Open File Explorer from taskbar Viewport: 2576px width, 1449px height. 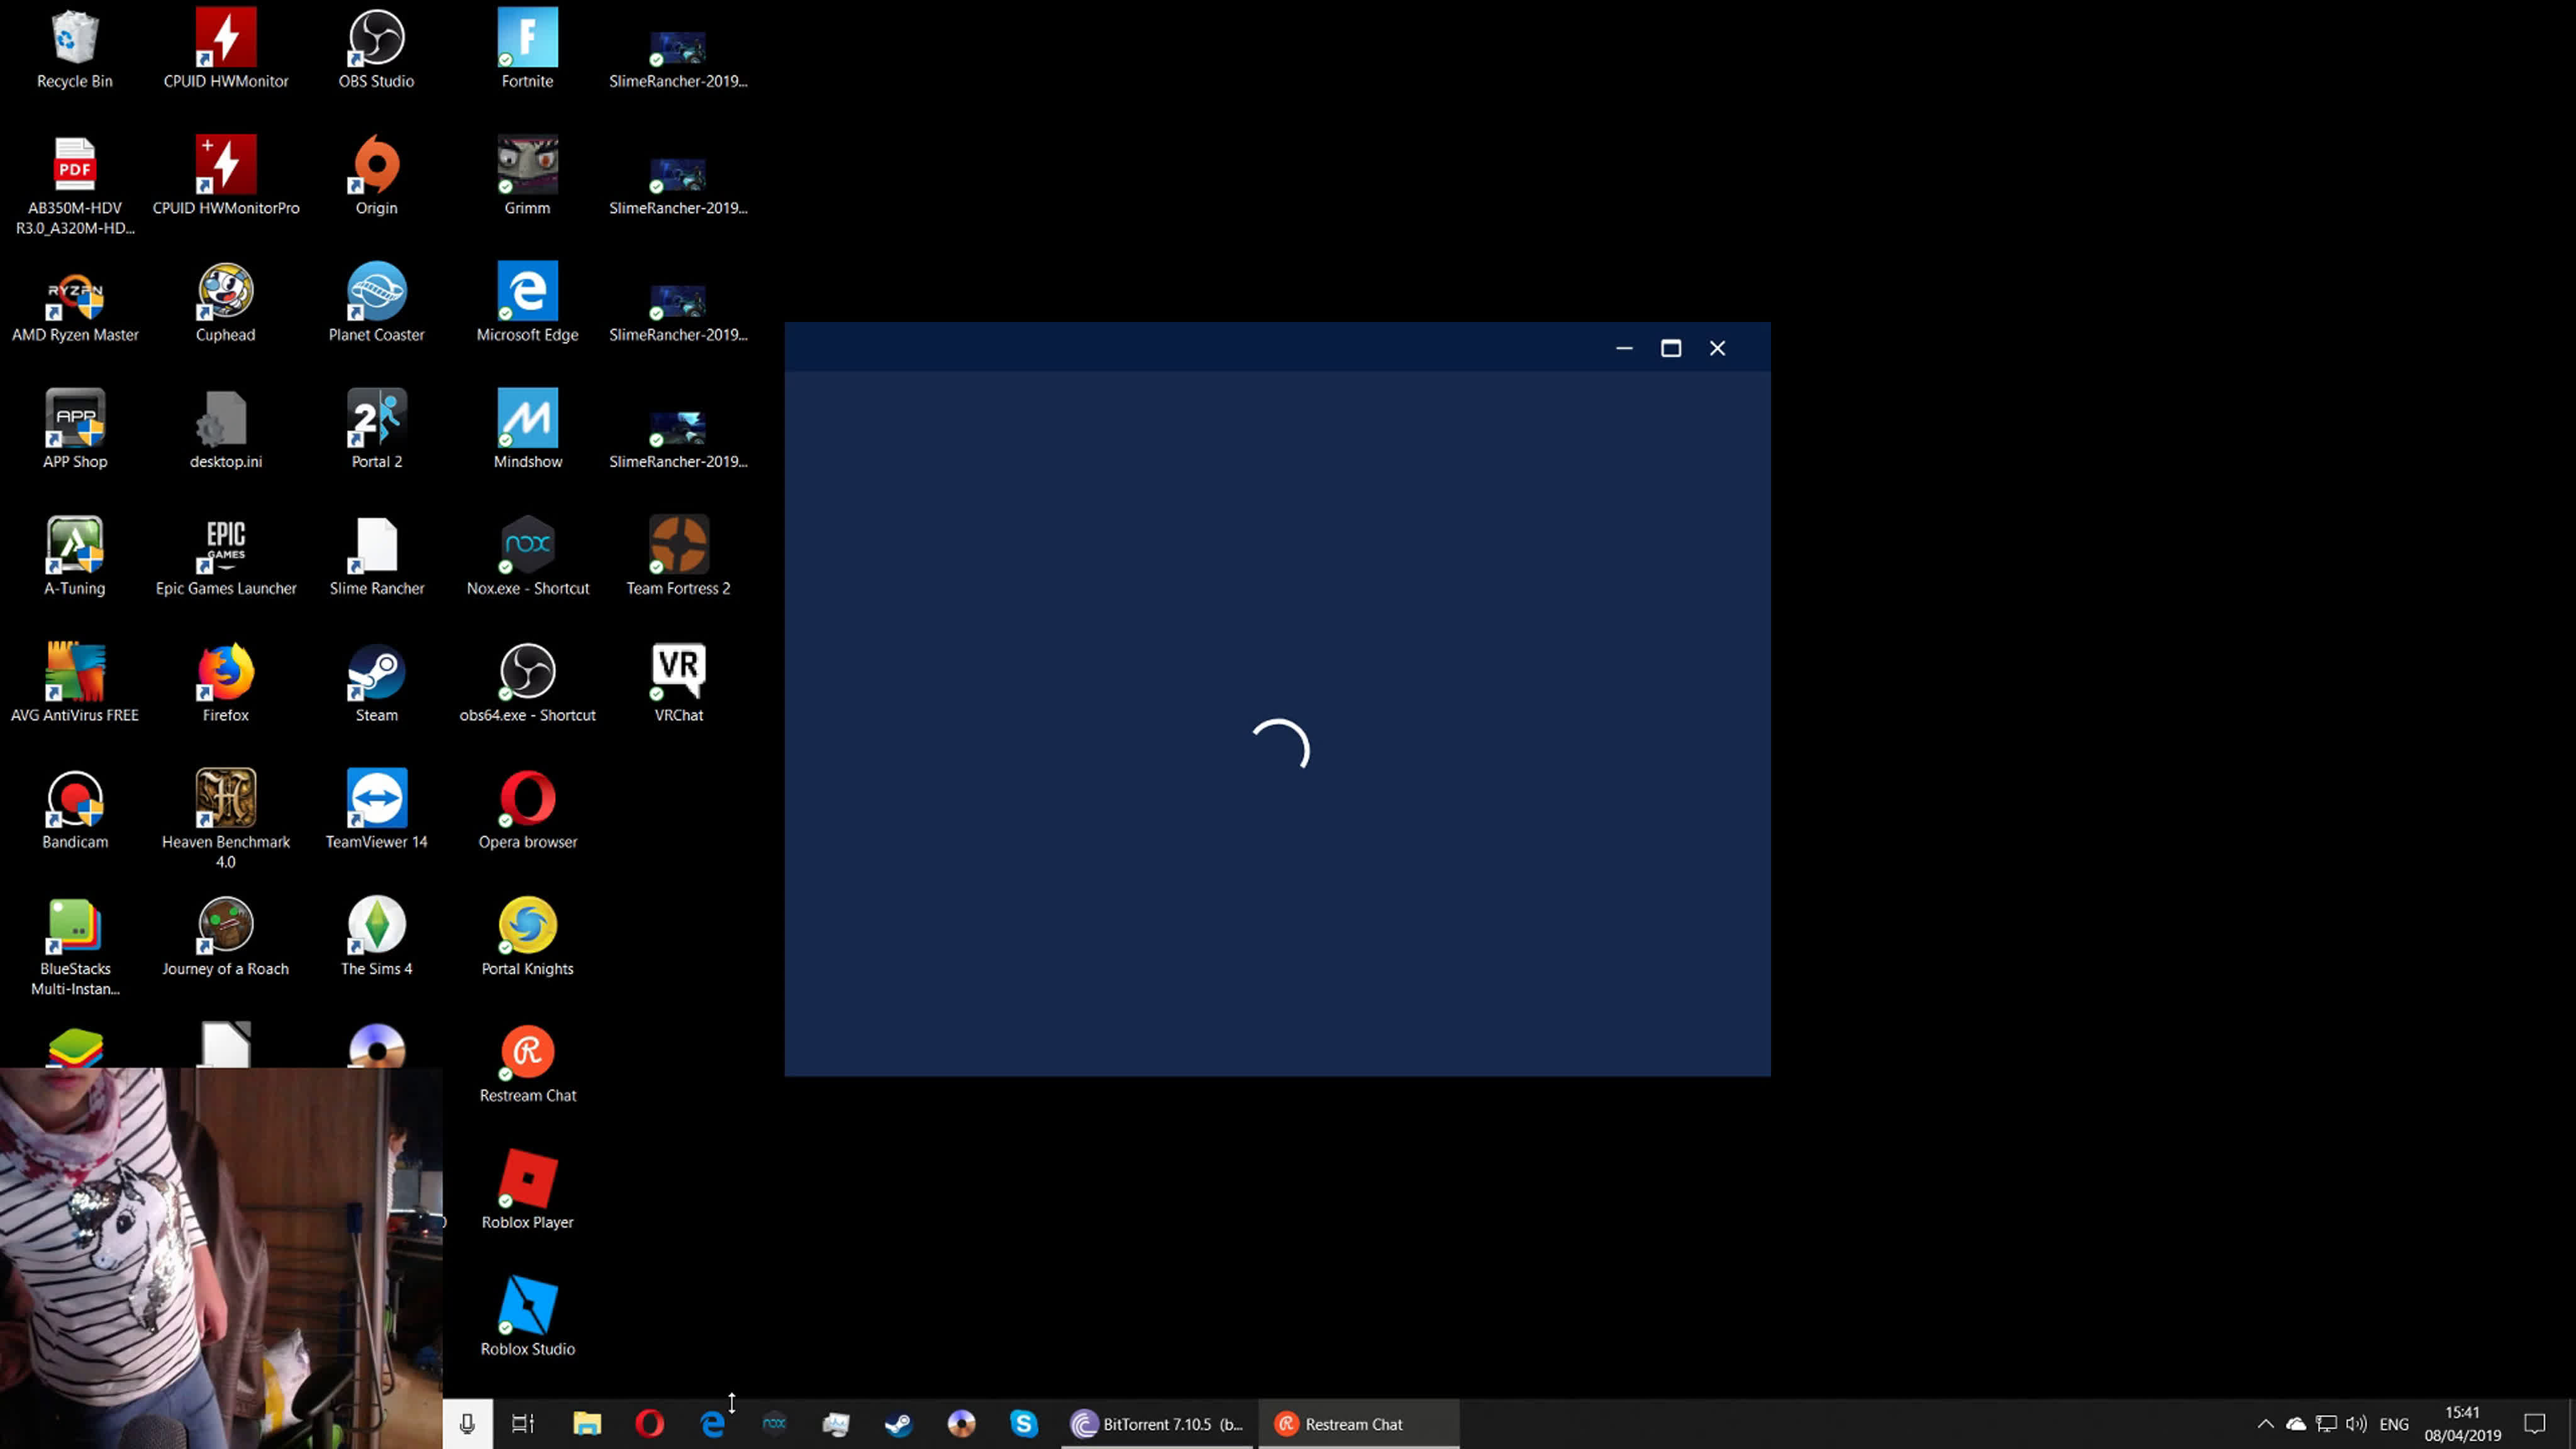coord(587,1424)
